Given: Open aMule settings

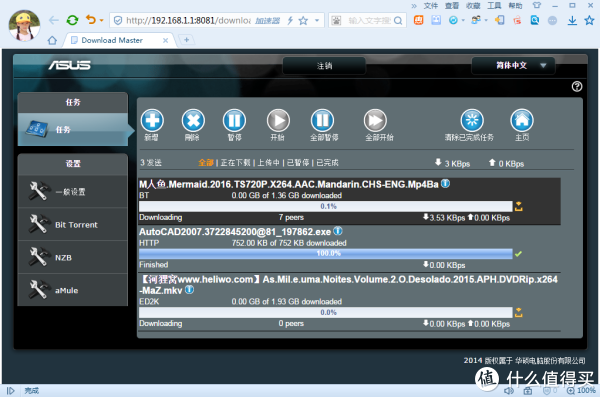Looking at the screenshot, I should coord(73,290).
